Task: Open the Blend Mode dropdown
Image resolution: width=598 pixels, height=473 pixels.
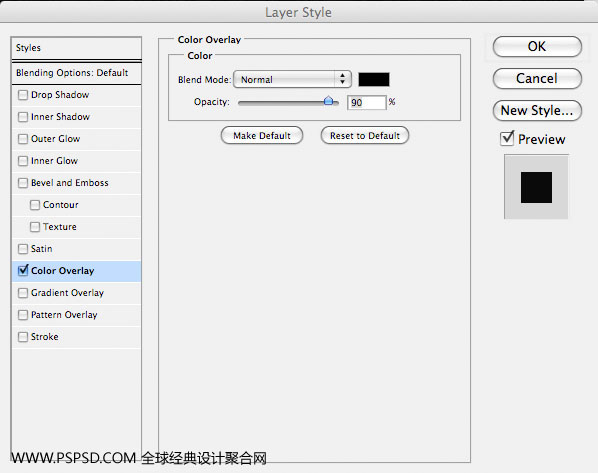Action: pyautogui.click(x=292, y=79)
